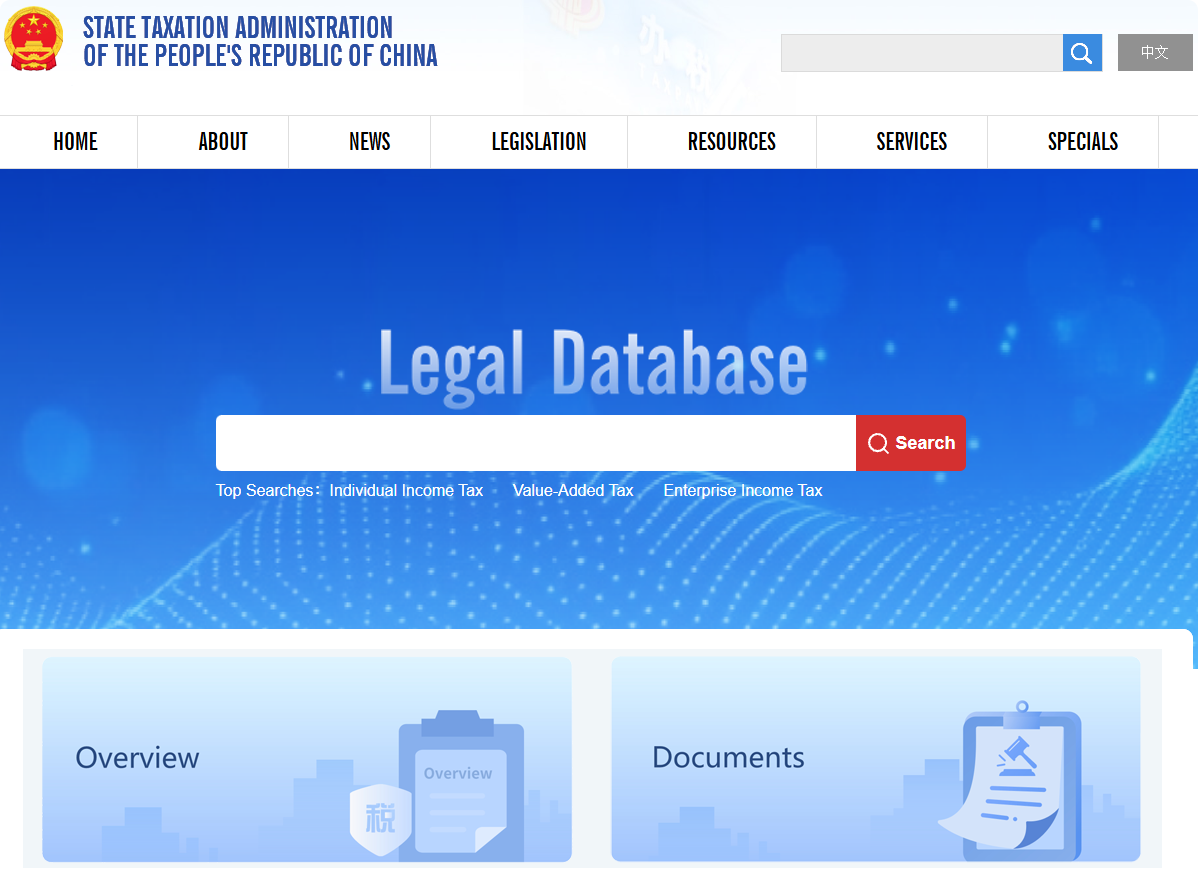Open the Overview card title

coord(138,758)
